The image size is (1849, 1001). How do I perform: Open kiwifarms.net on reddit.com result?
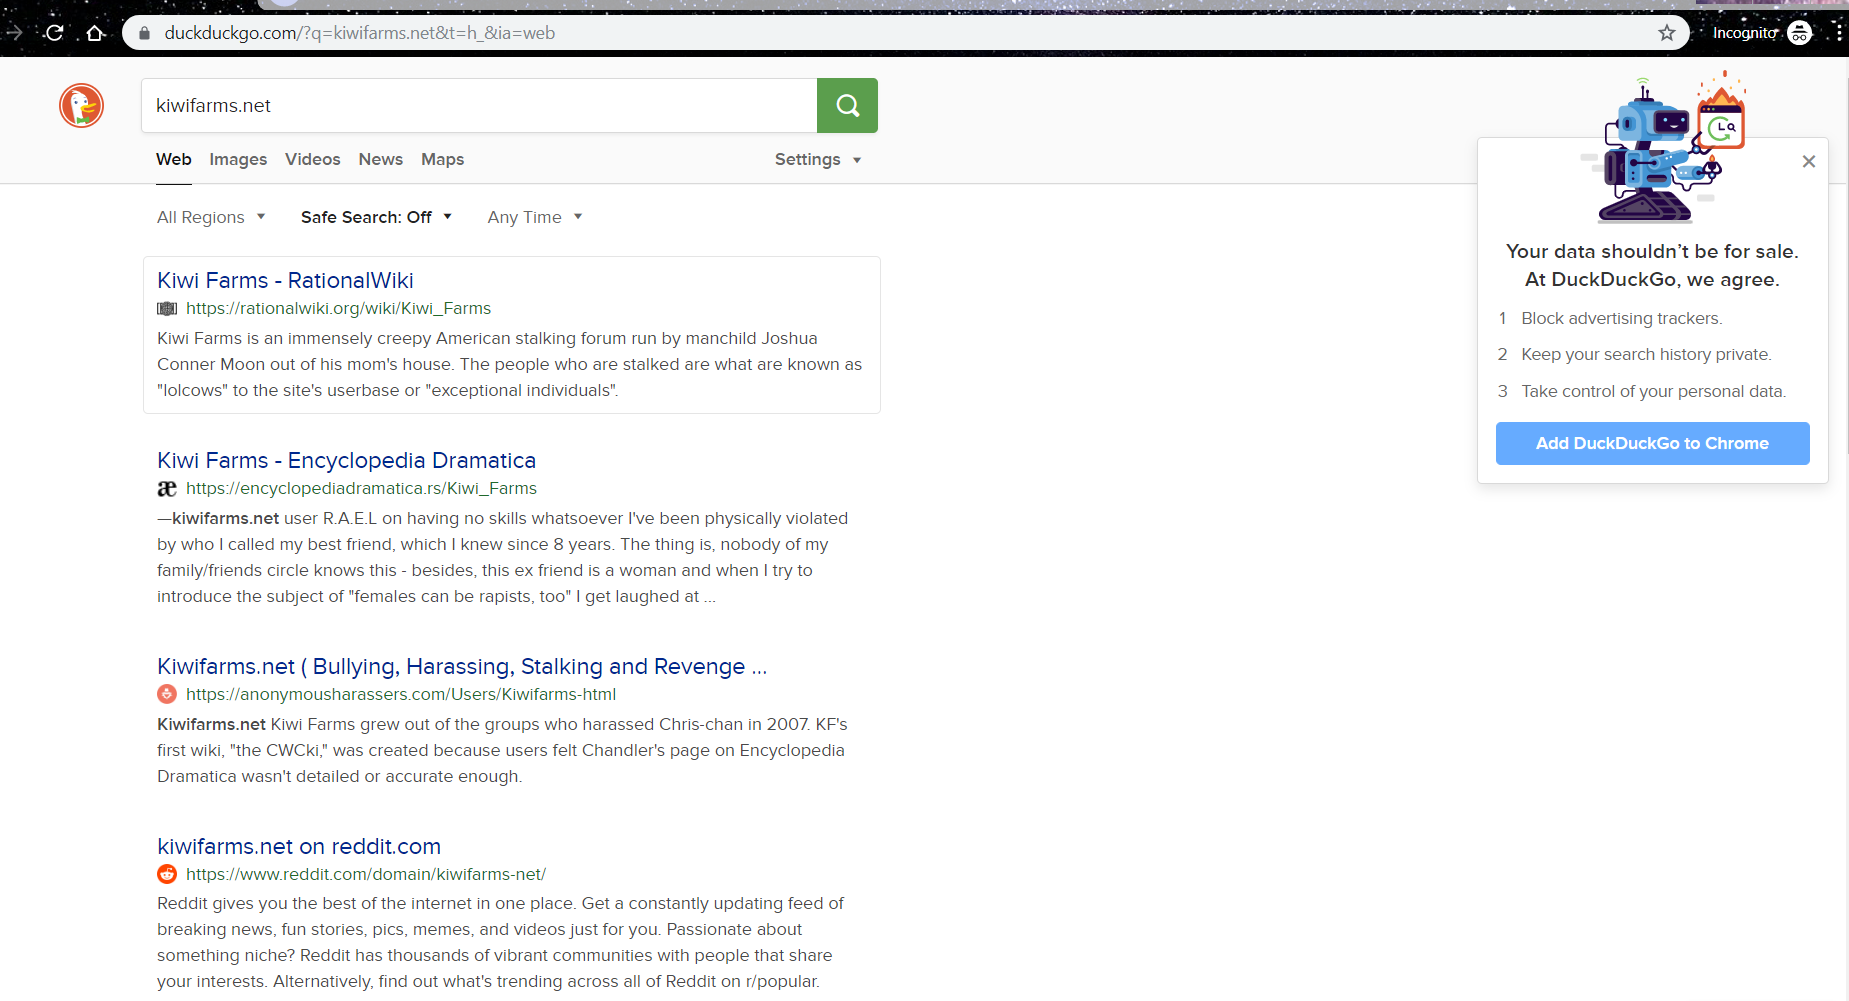tap(299, 847)
